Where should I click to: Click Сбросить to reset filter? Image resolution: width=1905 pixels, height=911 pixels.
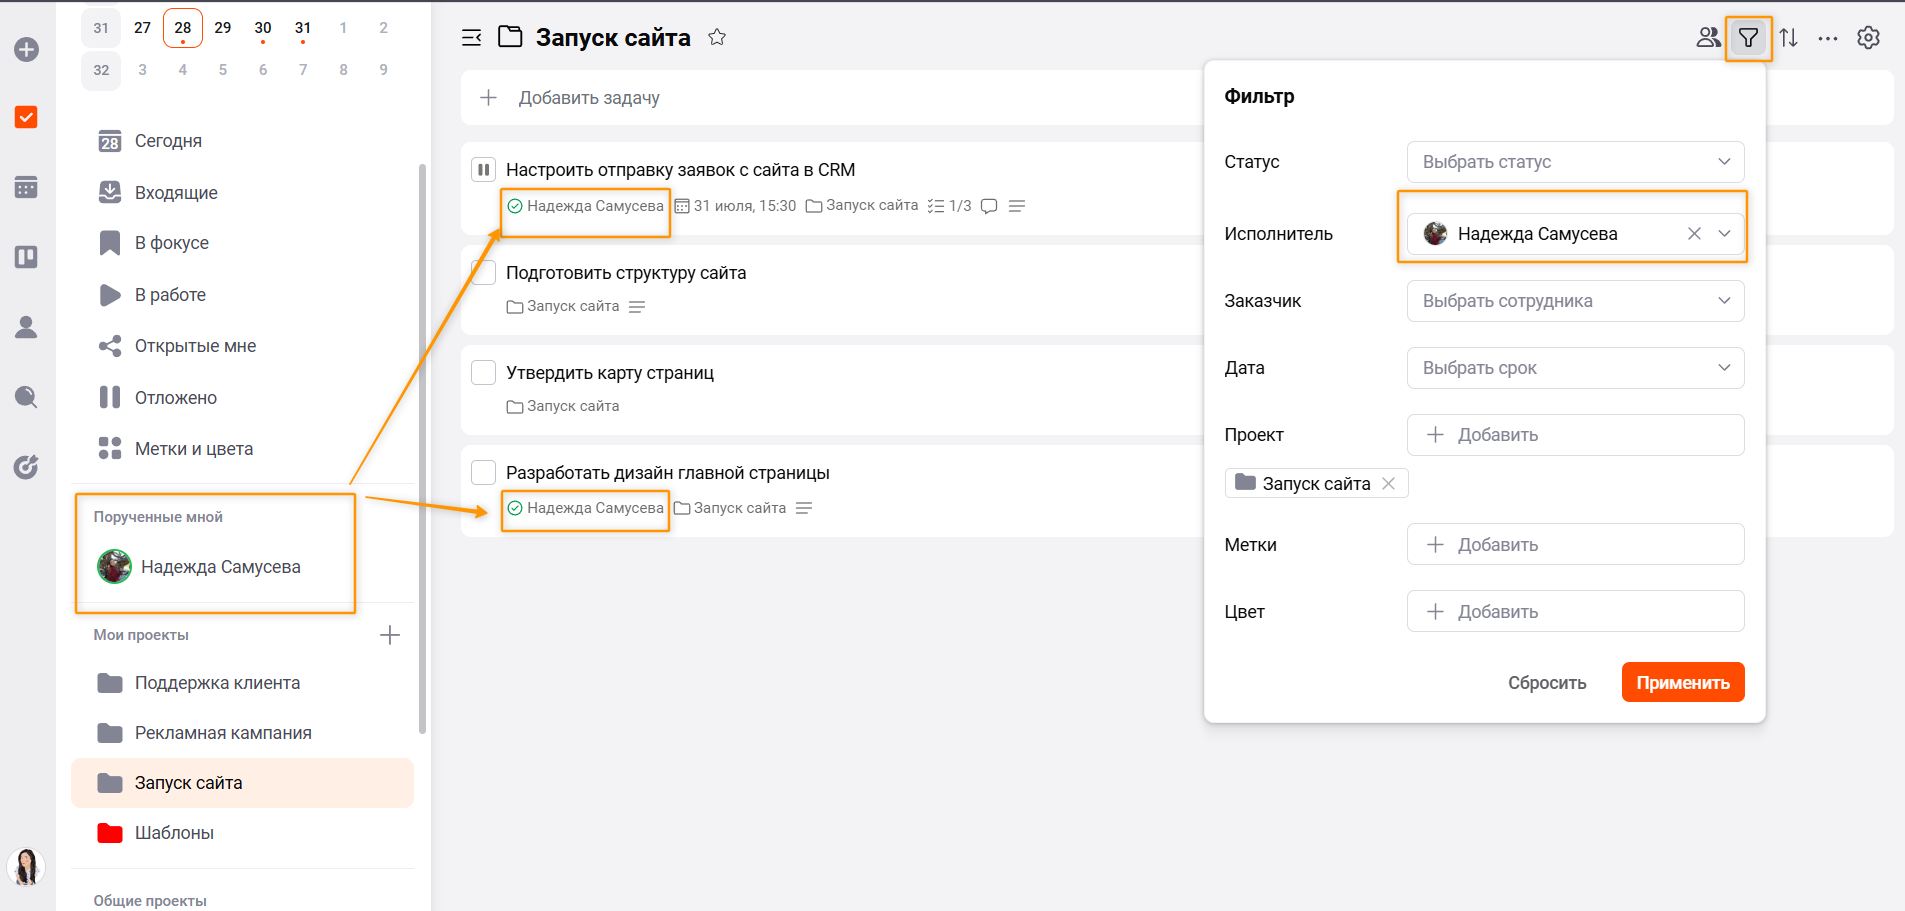[x=1547, y=682]
